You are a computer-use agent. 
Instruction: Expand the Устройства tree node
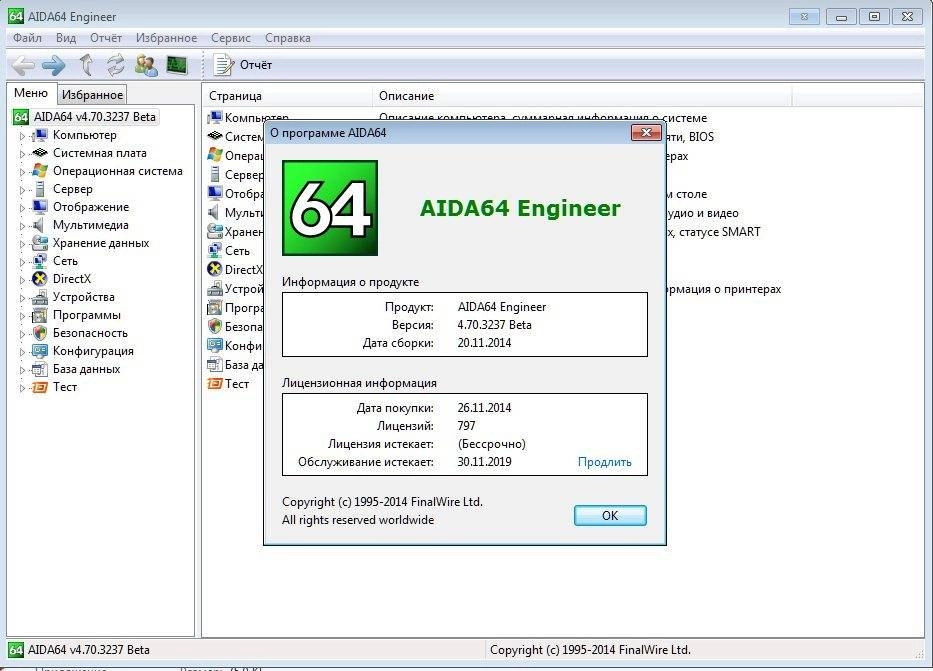pyautogui.click(x=23, y=298)
